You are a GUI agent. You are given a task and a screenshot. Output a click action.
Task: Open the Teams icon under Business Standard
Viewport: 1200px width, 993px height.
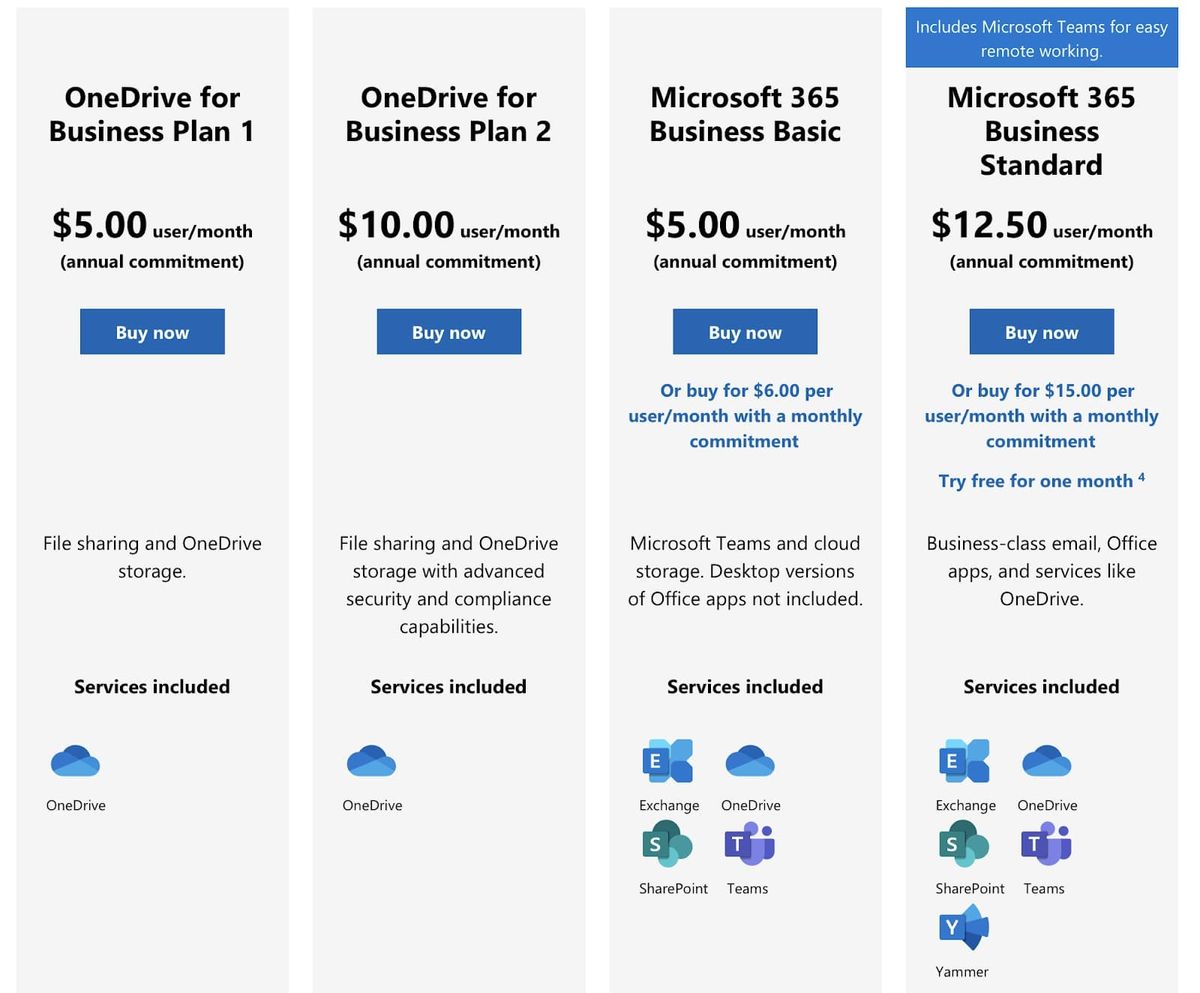coord(1044,845)
